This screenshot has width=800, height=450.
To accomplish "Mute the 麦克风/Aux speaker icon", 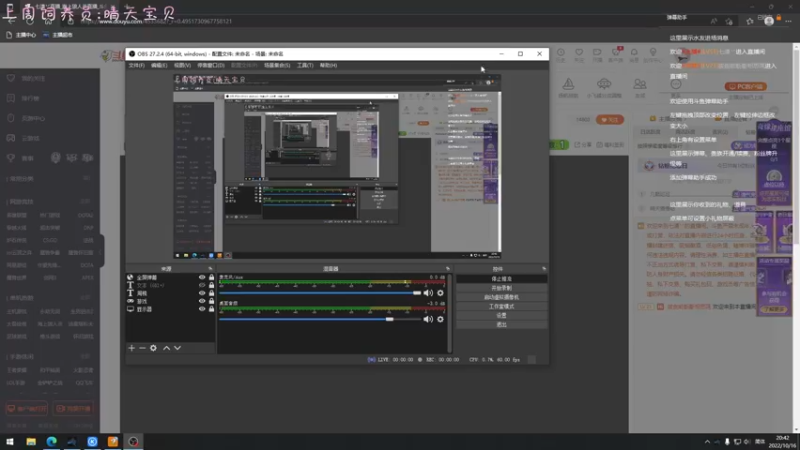I will point(428,293).
